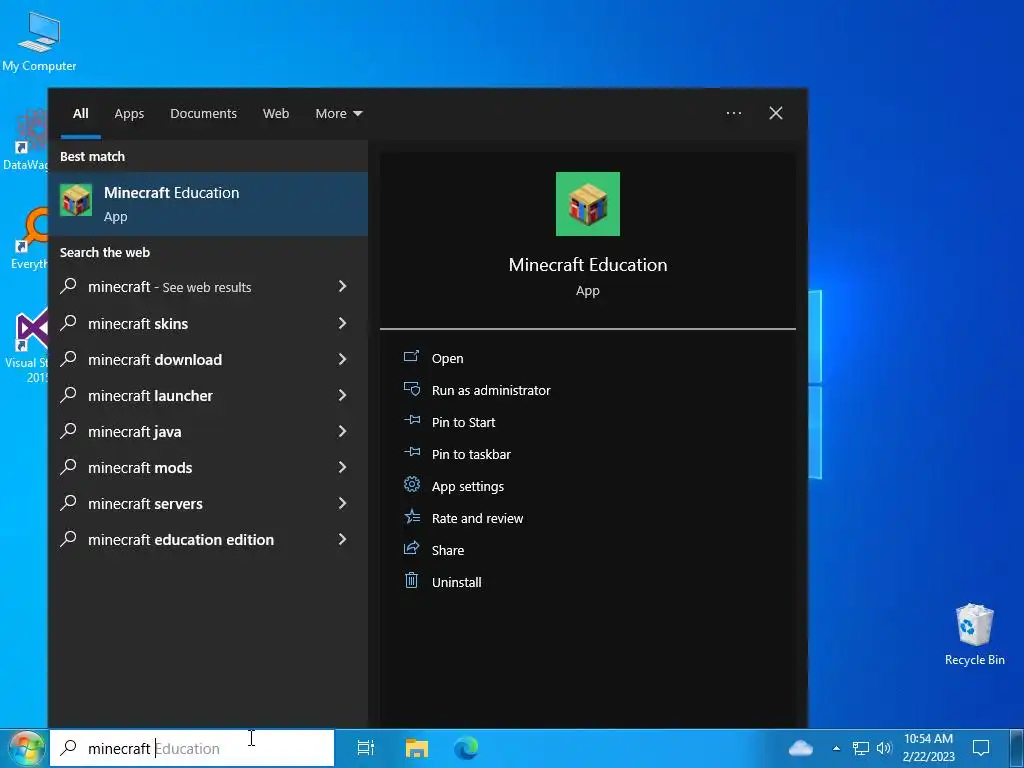This screenshot has width=1024, height=768.
Task: Open the notification center icon
Action: pyautogui.click(x=981, y=748)
